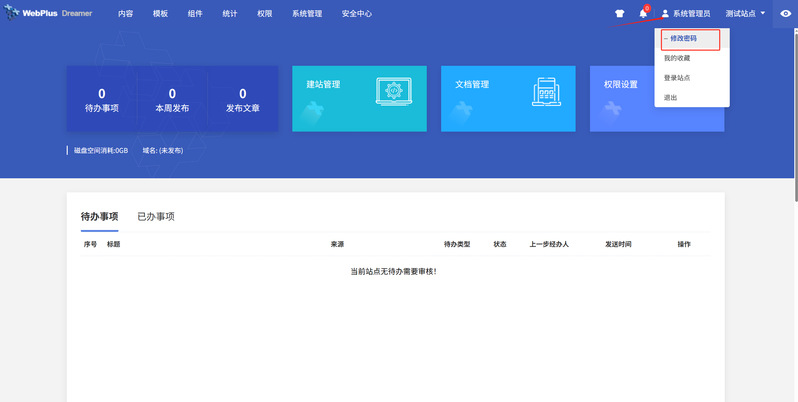Click the 本周发布 counter tile

172,99
